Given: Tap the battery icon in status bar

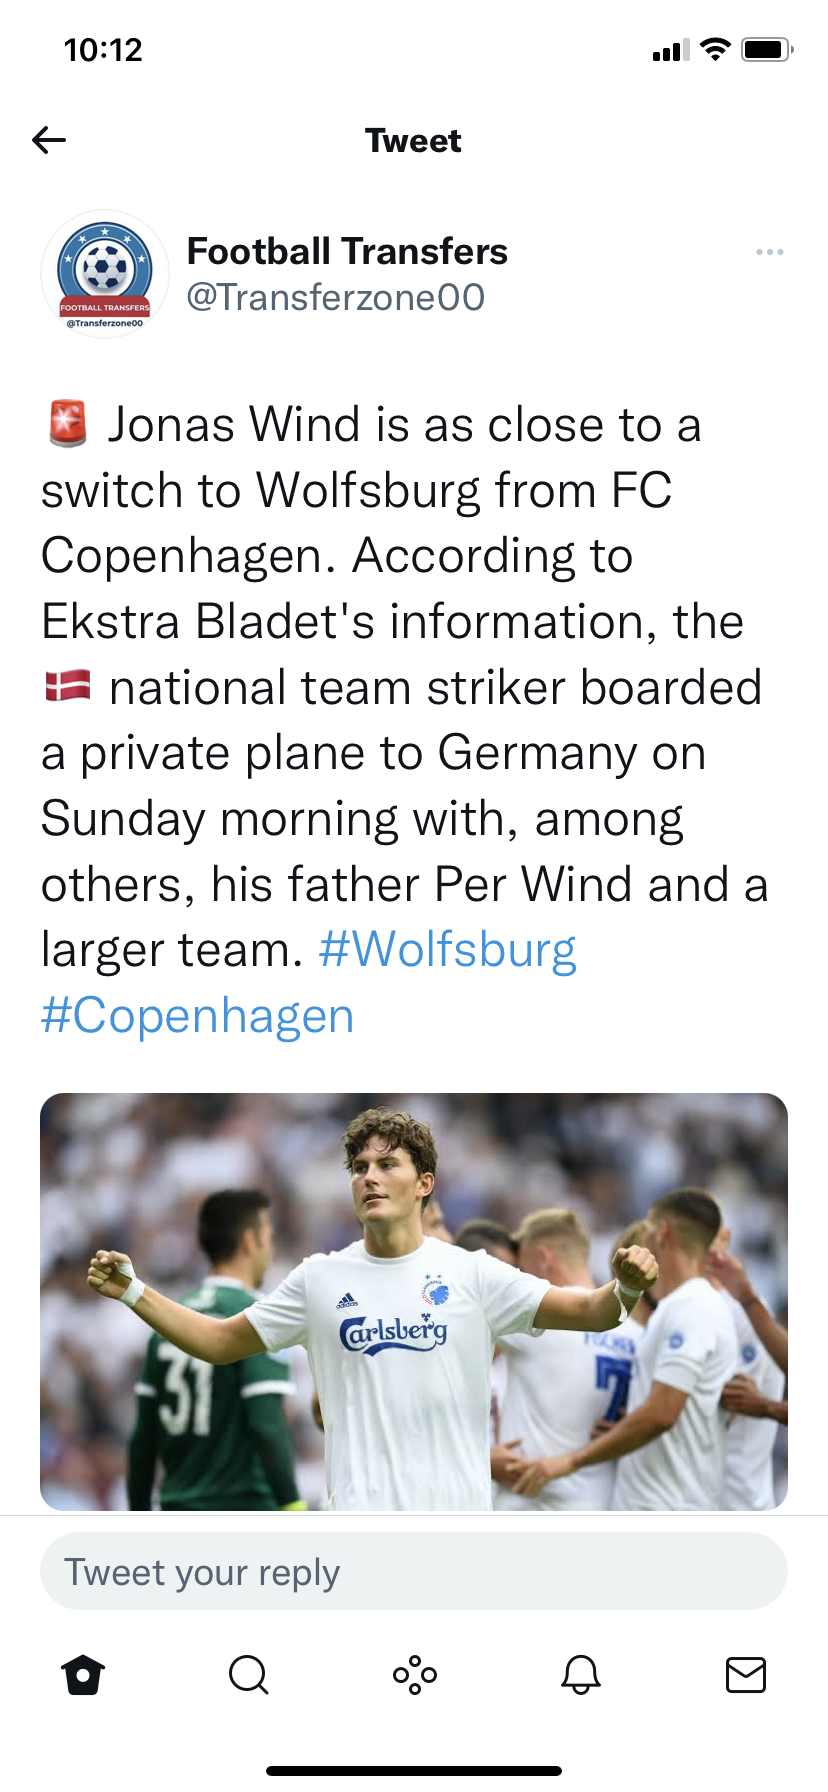Looking at the screenshot, I should tap(767, 50).
